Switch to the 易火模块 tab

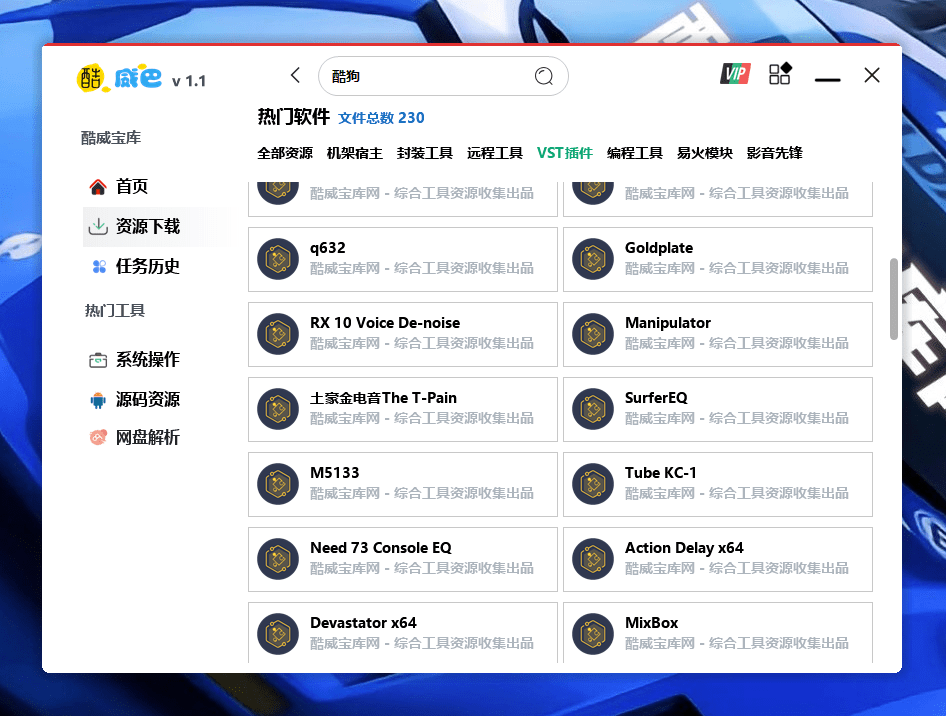pos(705,153)
